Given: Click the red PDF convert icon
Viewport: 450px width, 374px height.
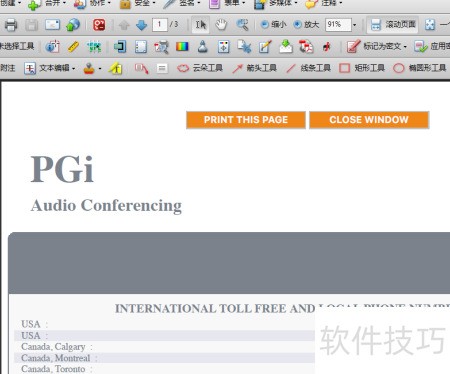Looking at the screenshot, I should [x=306, y=47].
